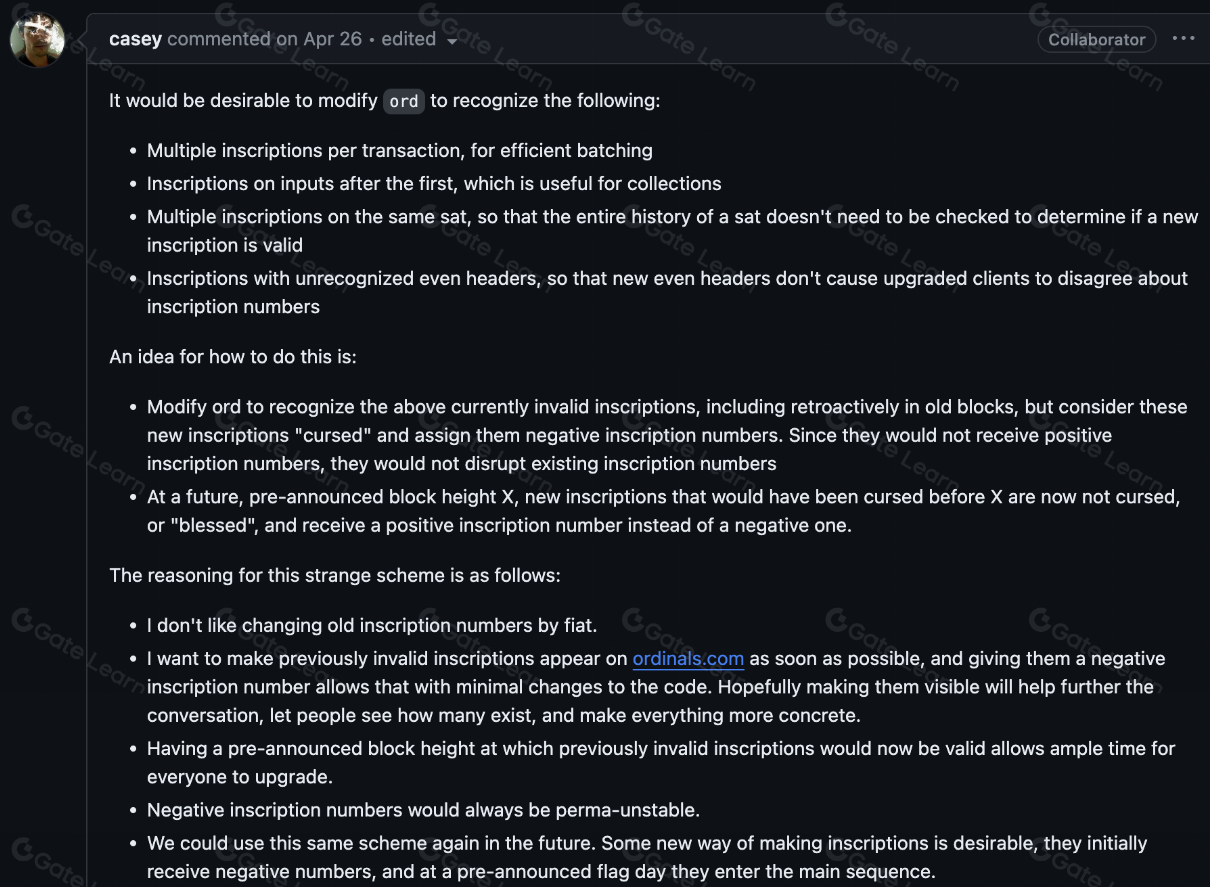This screenshot has height=887, width=1210.
Task: Click the Collaborator badge
Action: (x=1096, y=39)
